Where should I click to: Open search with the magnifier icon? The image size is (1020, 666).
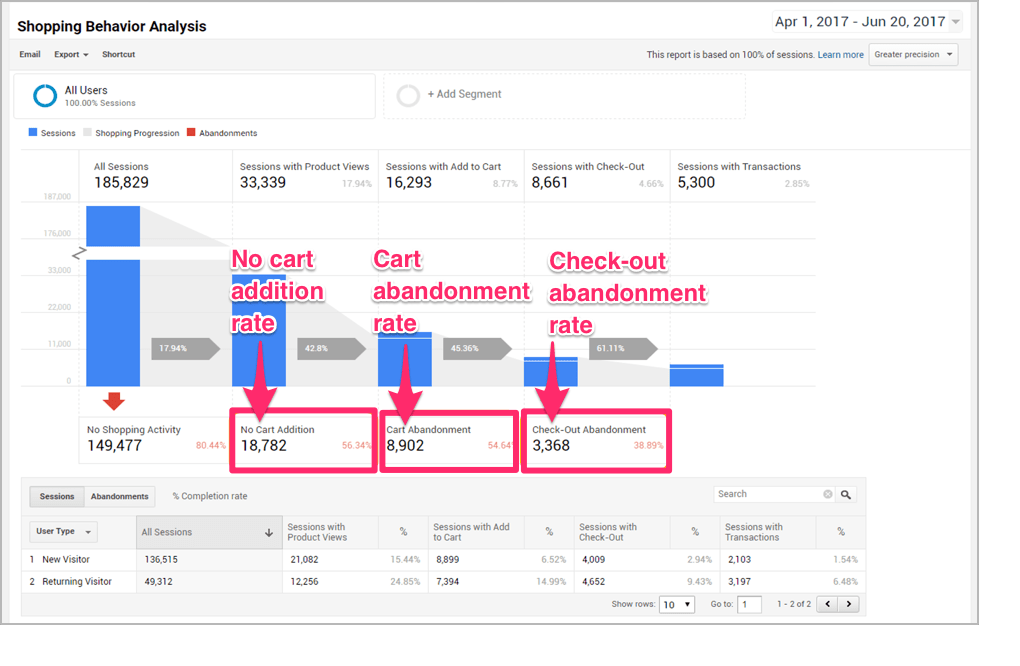coord(845,493)
